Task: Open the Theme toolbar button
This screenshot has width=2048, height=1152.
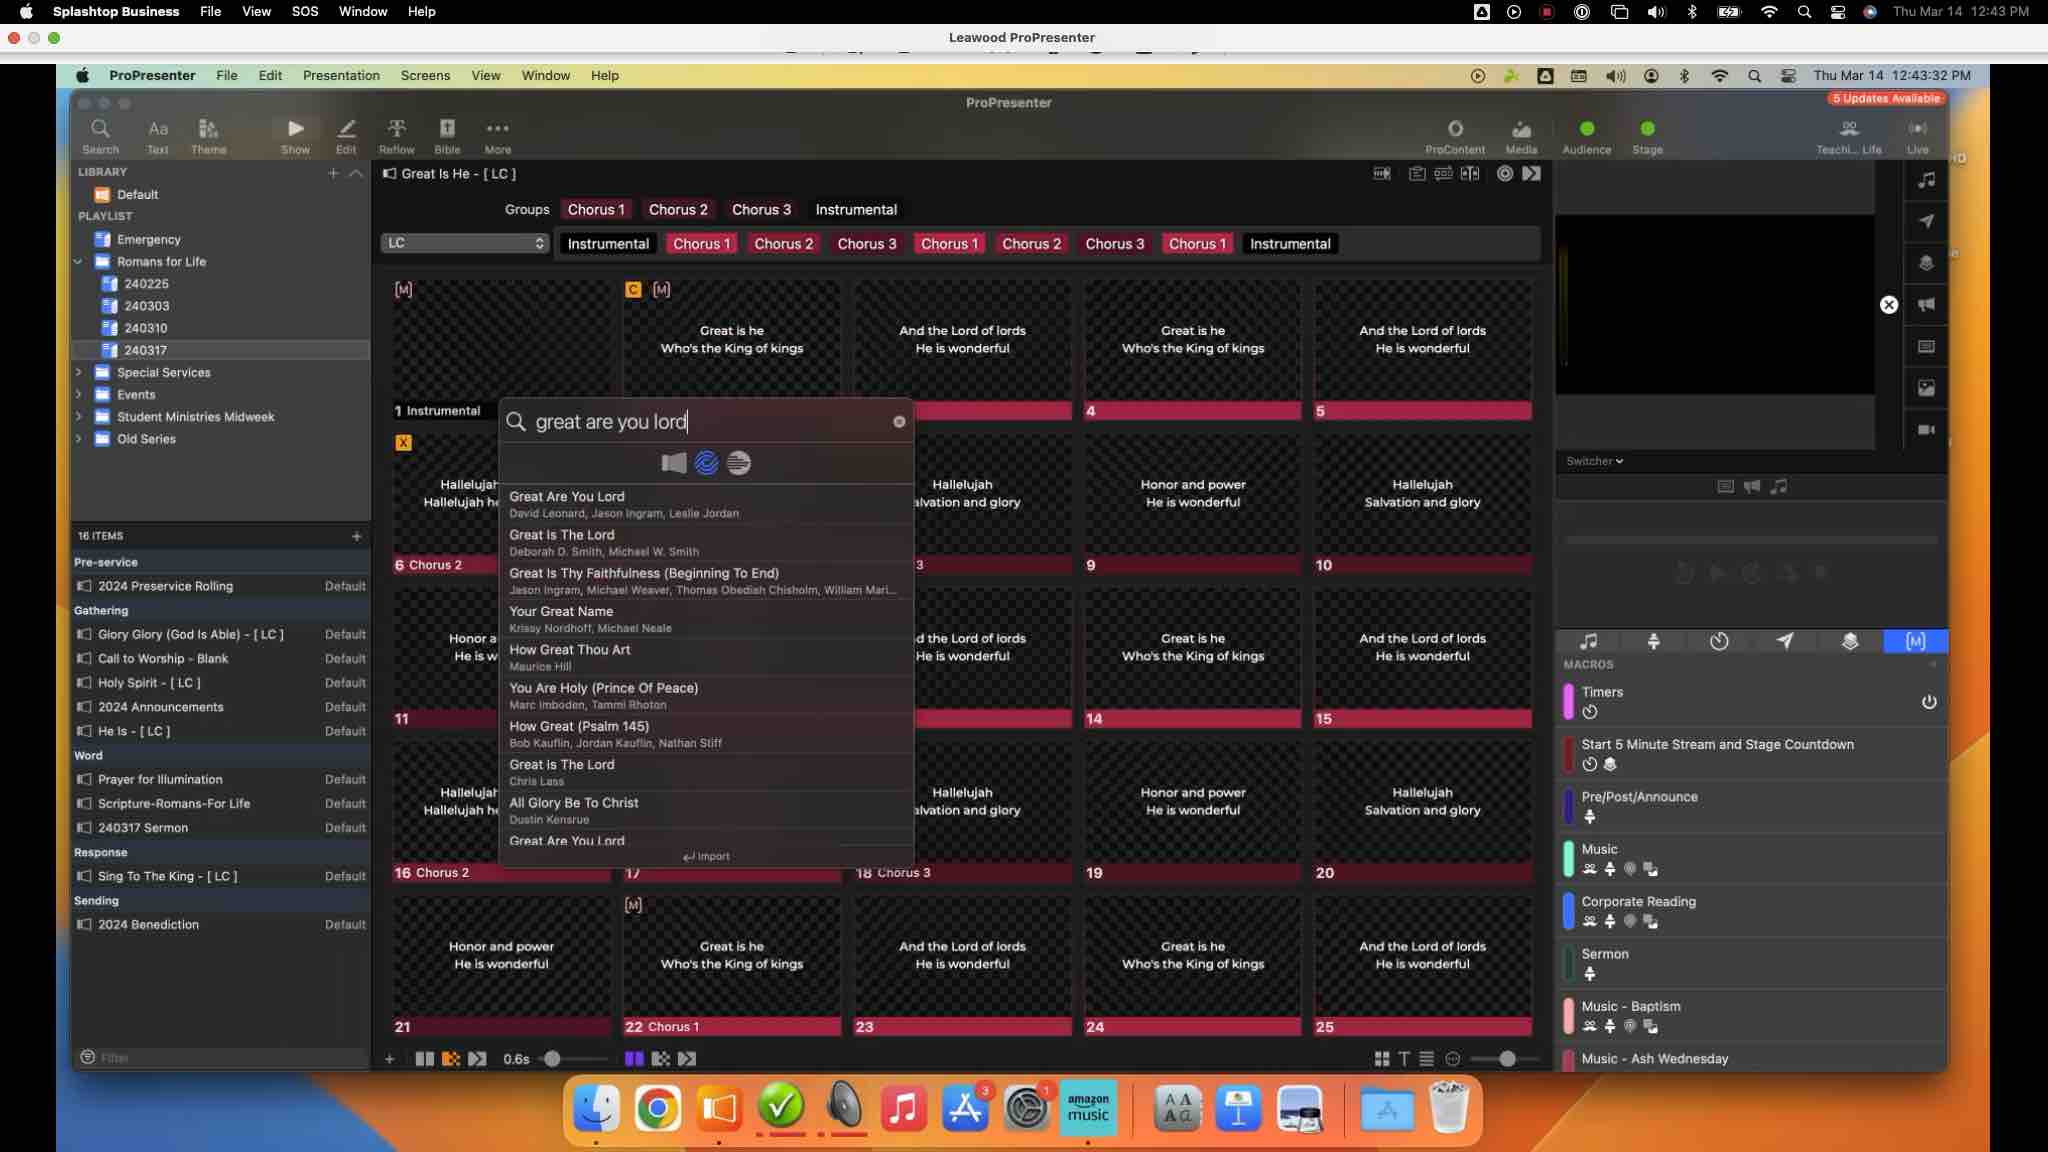Action: point(208,135)
